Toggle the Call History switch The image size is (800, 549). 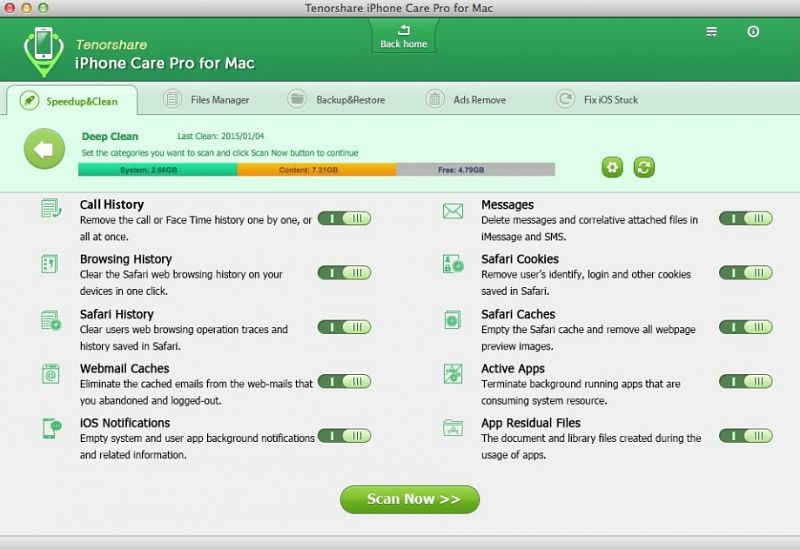click(345, 219)
